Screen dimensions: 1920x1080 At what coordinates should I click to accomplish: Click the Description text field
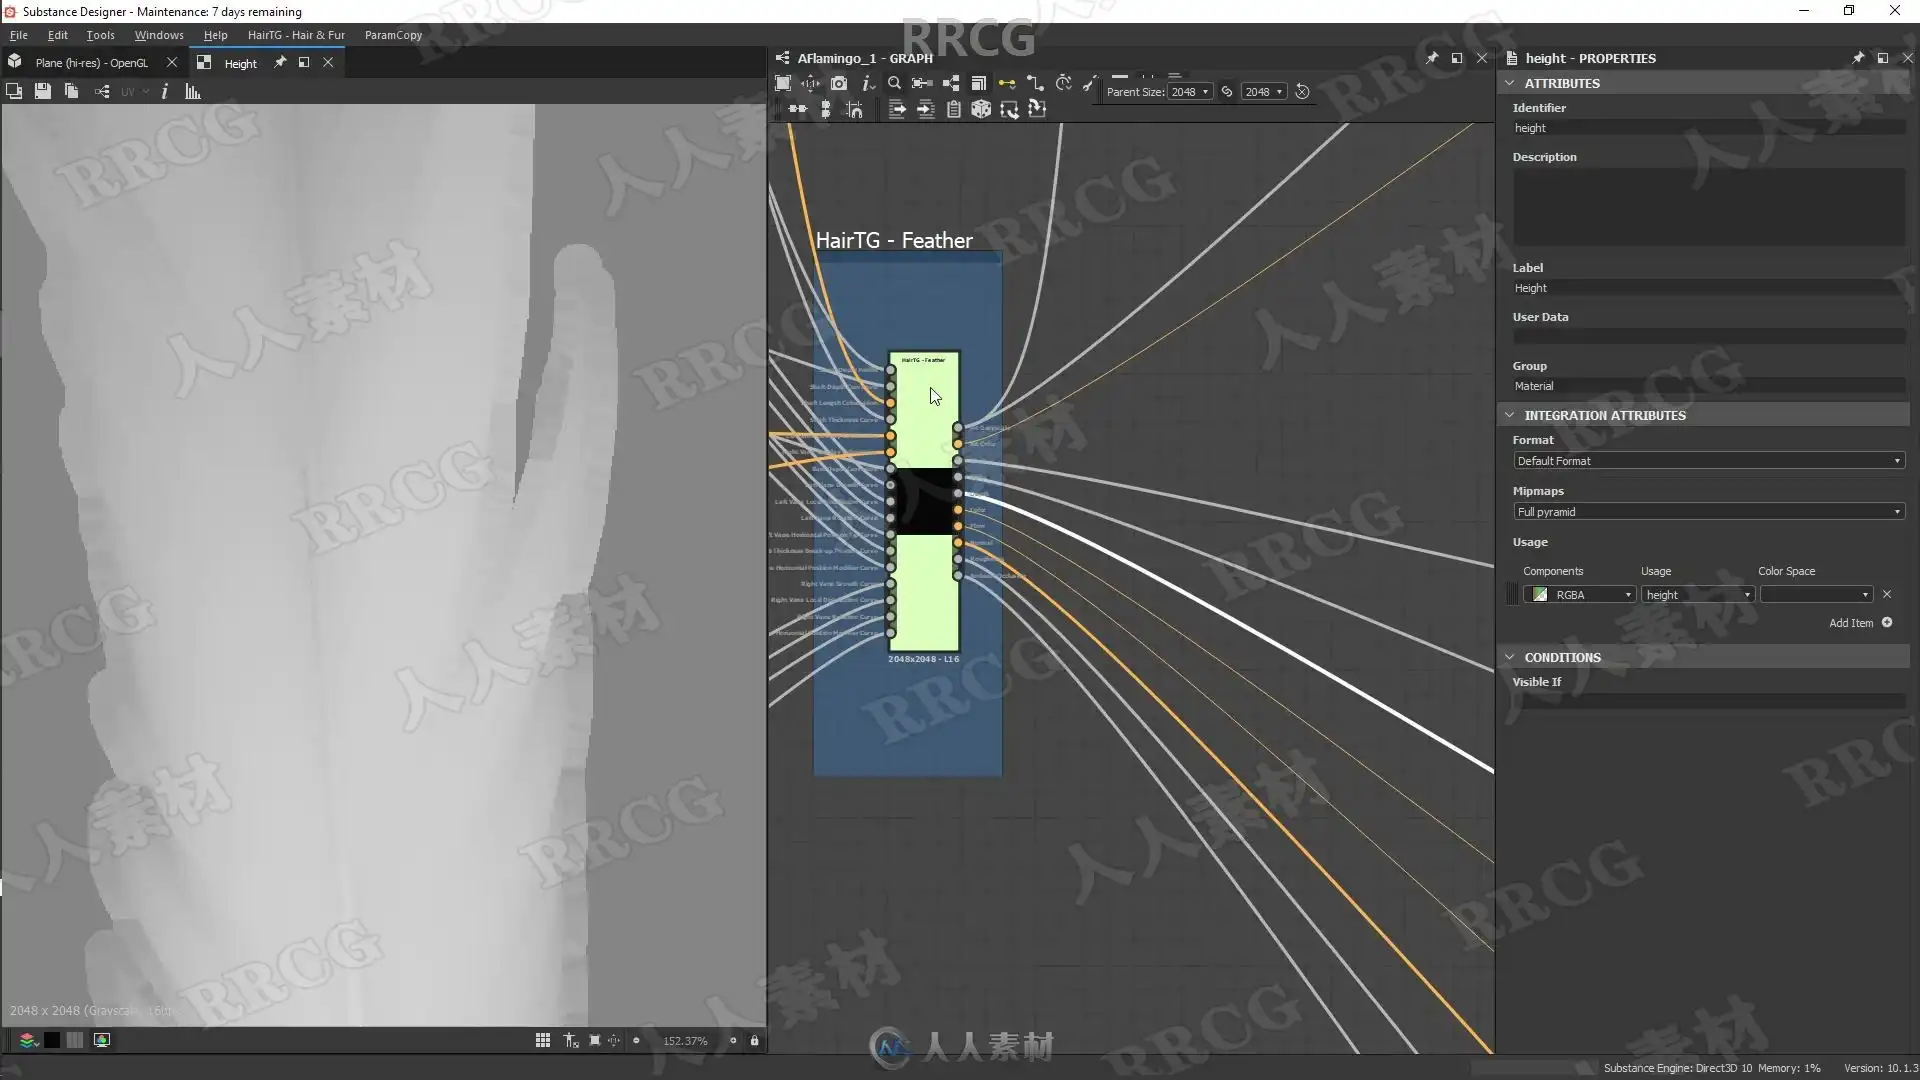point(1708,207)
